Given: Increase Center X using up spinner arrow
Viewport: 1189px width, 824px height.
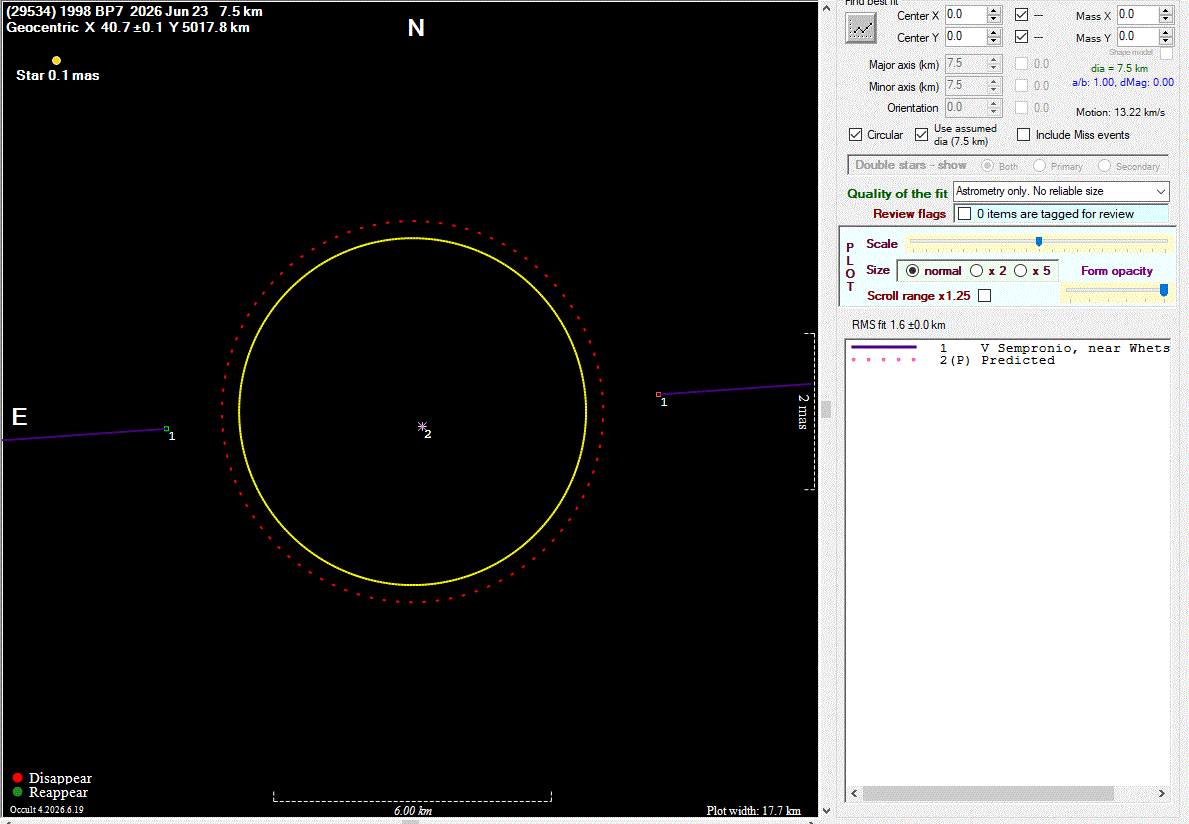Looking at the screenshot, I should pos(993,11).
